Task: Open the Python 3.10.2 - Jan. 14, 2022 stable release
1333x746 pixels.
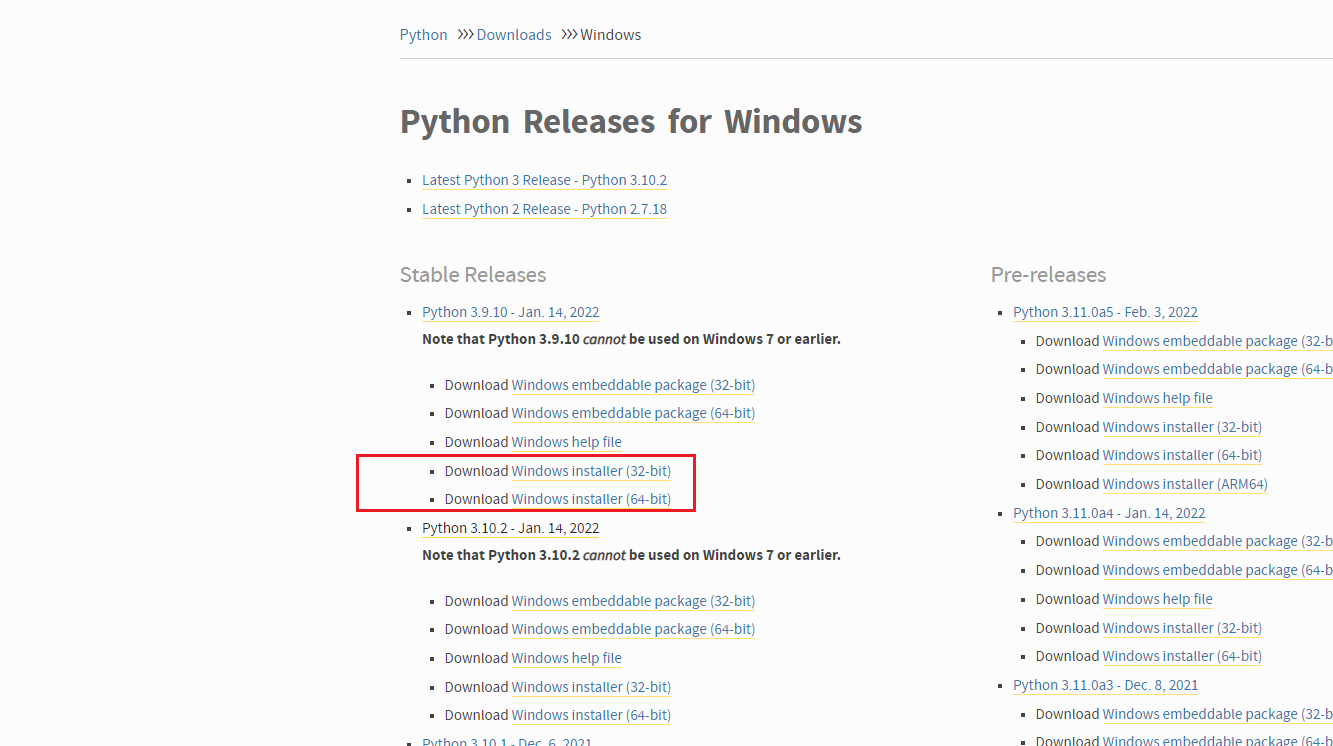Action: 511,528
